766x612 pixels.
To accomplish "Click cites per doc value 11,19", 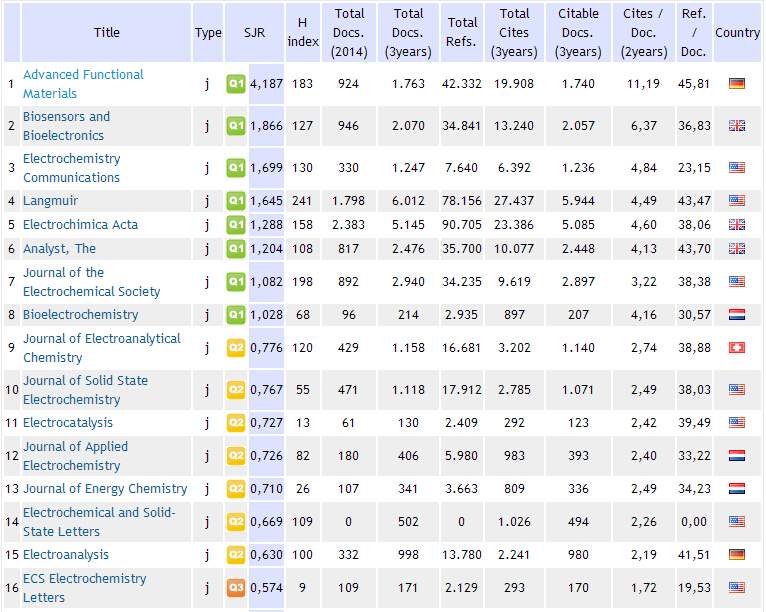I will coord(643,84).
